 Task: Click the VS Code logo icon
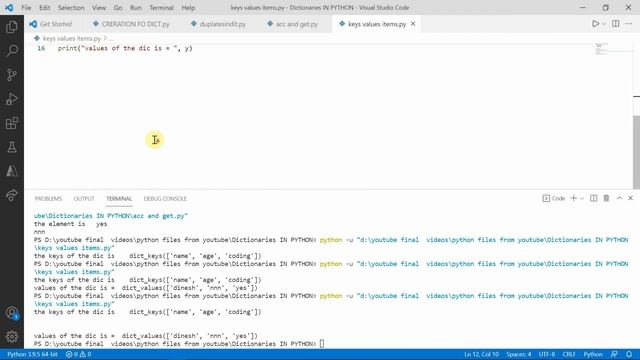pyautogui.click(x=9, y=8)
